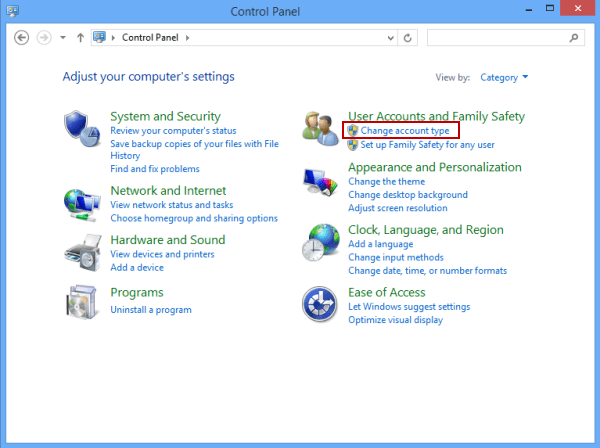Open Save backup copies with File History
The width and height of the screenshot is (600, 448).
pos(194,150)
